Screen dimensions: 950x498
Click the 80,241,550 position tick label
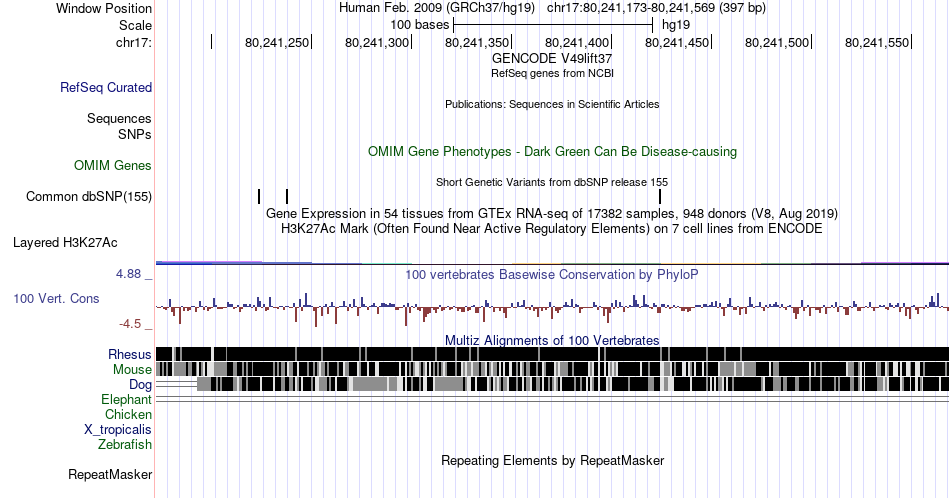coord(877,42)
